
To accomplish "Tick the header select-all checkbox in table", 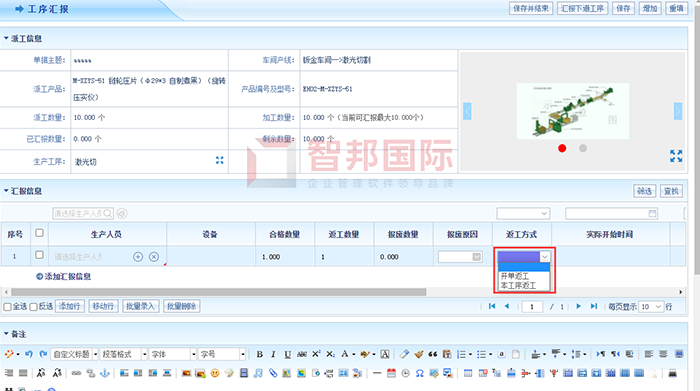I will [39, 233].
